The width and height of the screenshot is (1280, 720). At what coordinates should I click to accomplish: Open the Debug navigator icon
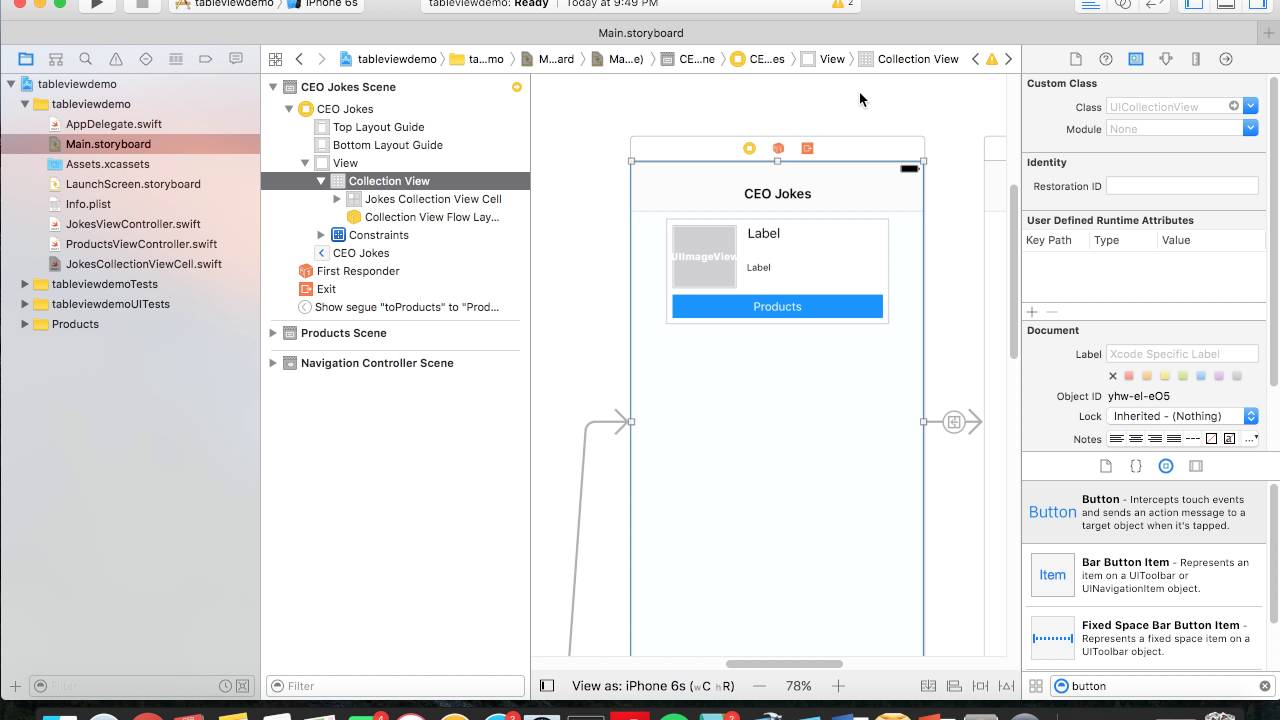(176, 59)
